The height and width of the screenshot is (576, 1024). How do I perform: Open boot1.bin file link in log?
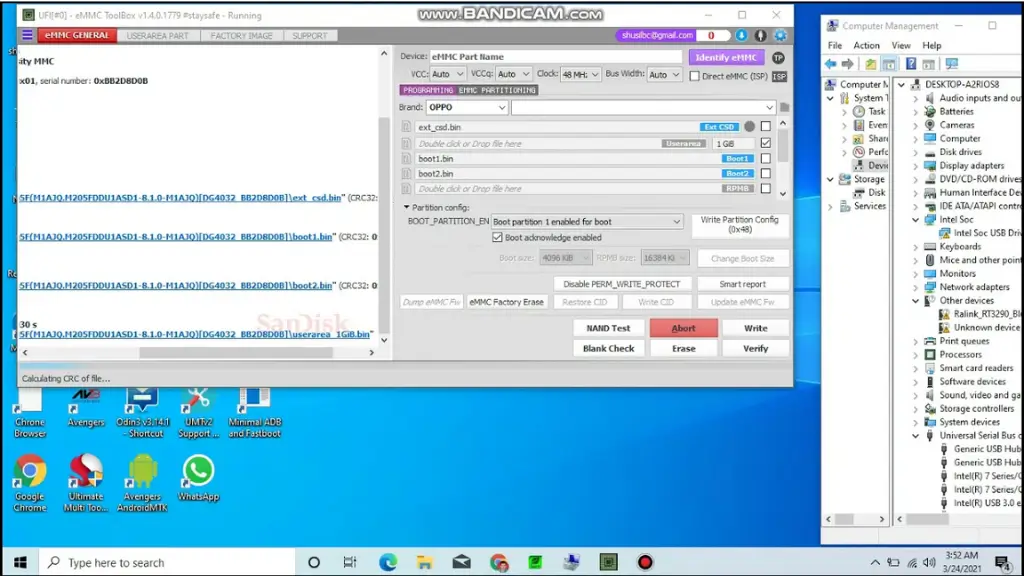[x=176, y=236]
